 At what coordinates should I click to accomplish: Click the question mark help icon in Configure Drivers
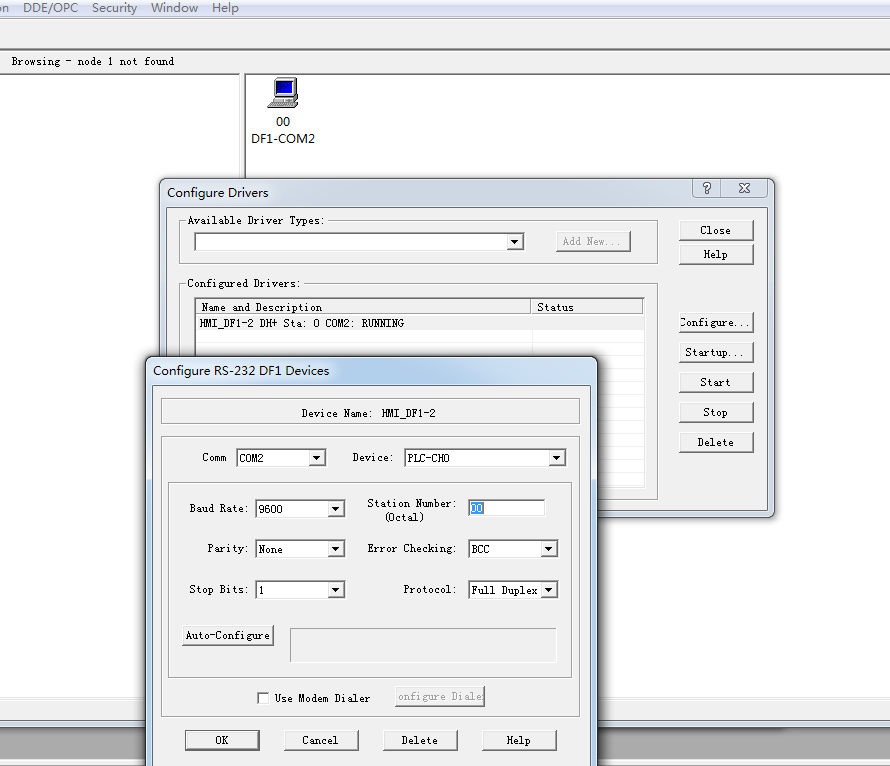706,188
